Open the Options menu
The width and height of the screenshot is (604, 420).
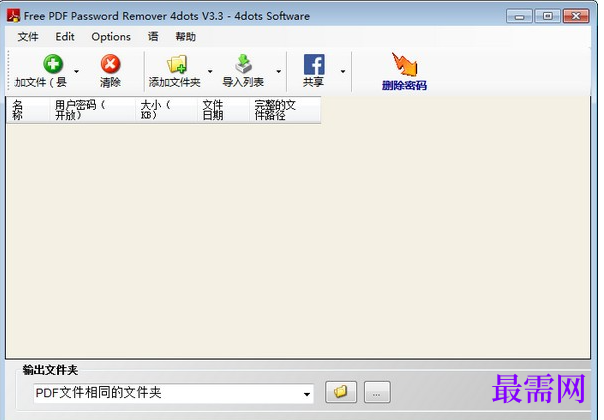pos(111,37)
